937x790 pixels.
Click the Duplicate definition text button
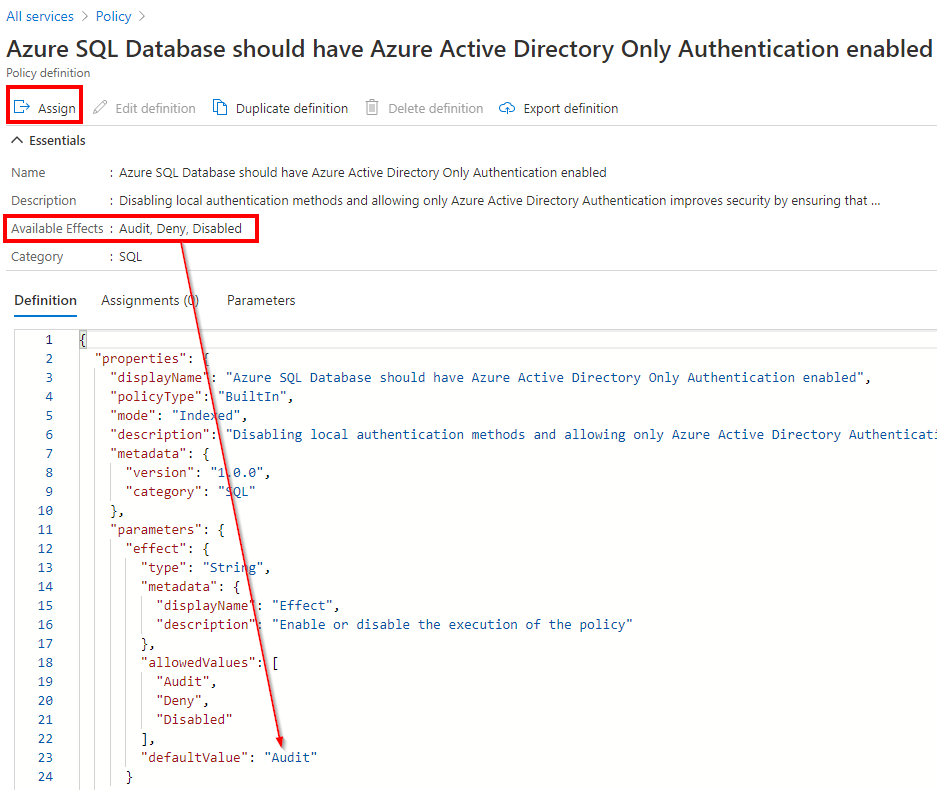pos(292,108)
